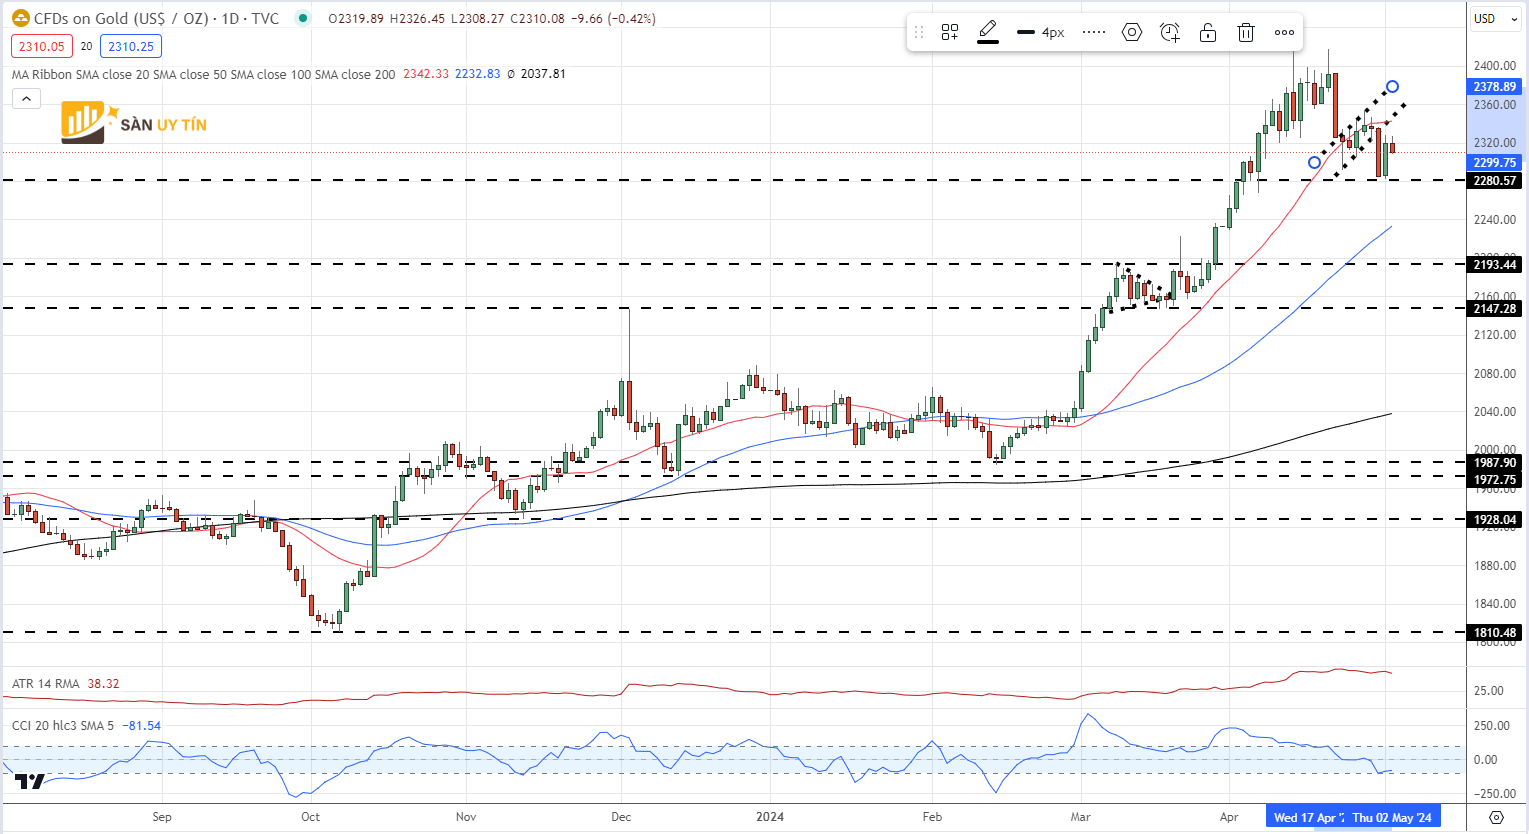
Task: Click the Thu 02 May '24 date label
Action: pyautogui.click(x=1392, y=817)
